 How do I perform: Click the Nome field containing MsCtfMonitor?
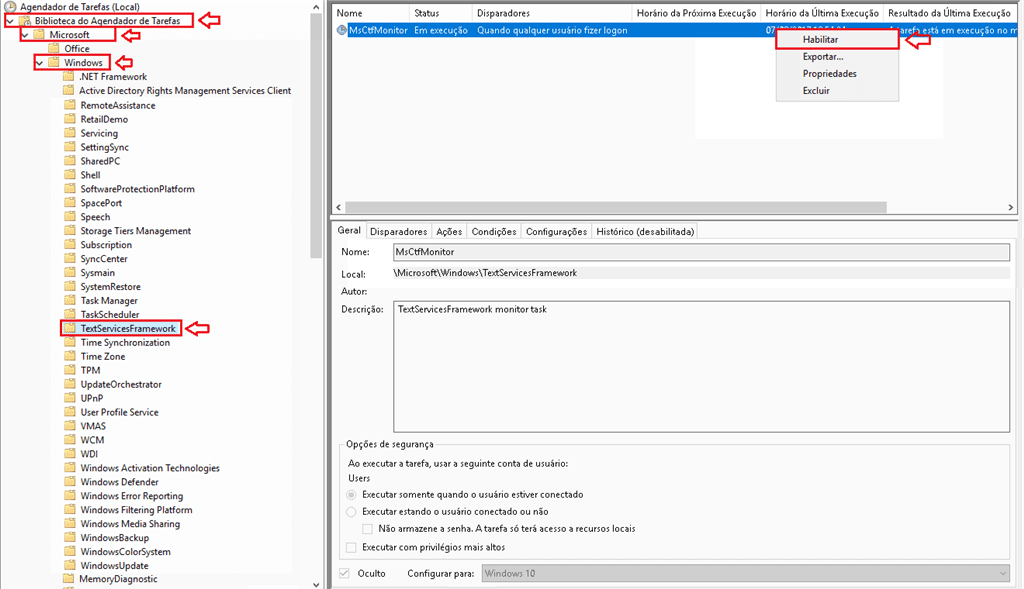click(x=700, y=253)
